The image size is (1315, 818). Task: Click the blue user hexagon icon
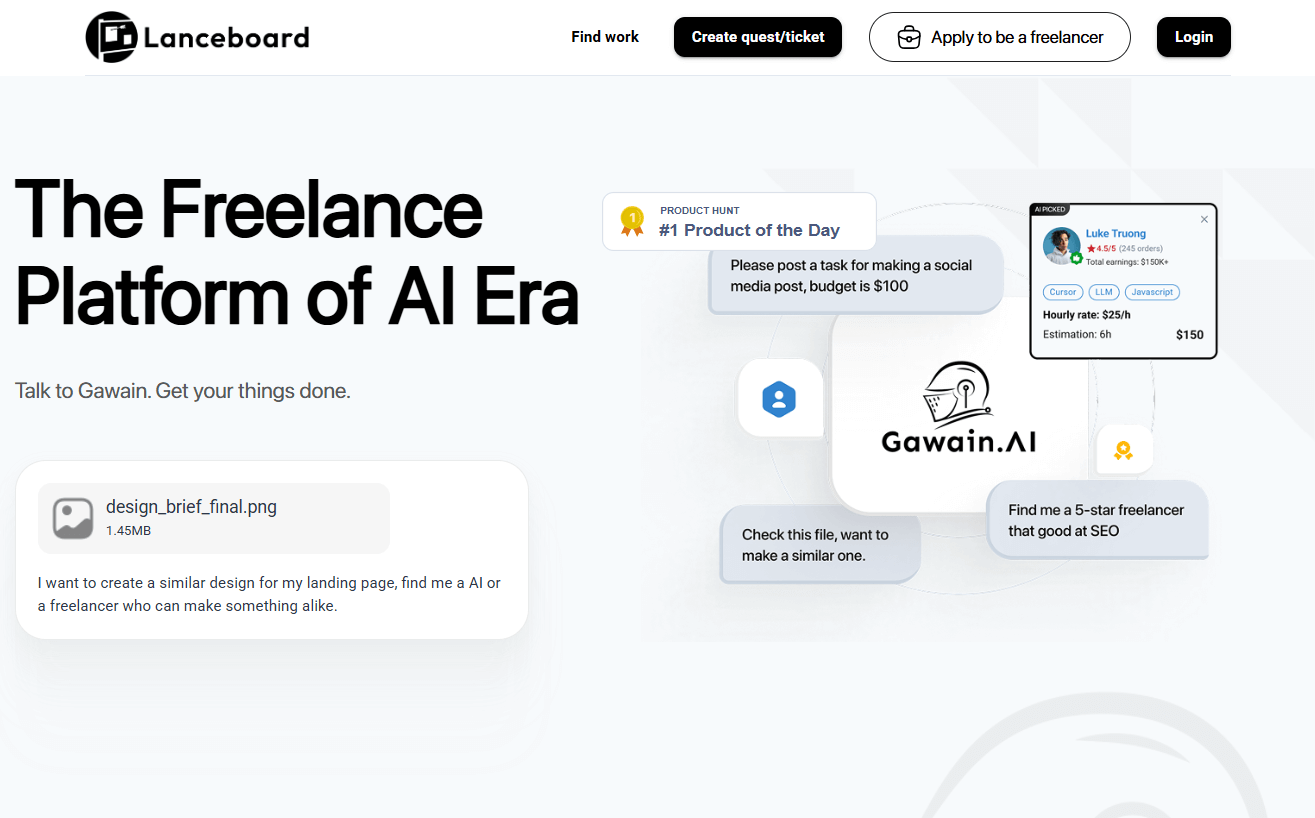779,399
